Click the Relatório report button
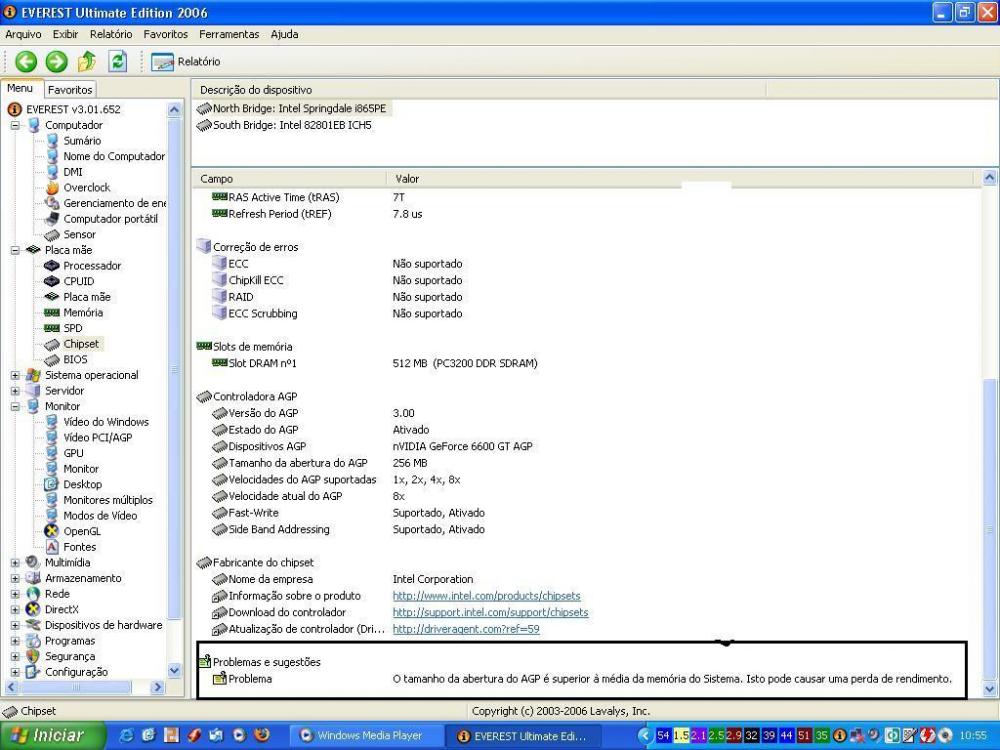The height and width of the screenshot is (750, 1000). 175,62
